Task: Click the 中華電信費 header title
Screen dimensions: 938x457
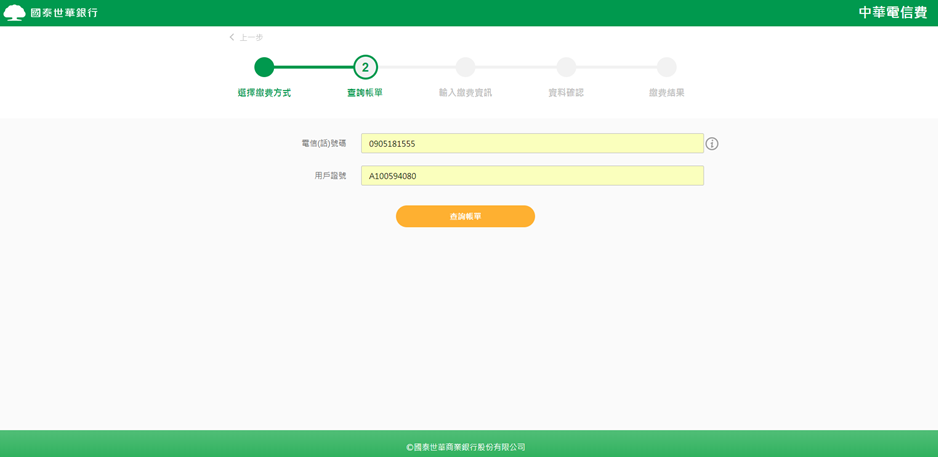Action: click(x=893, y=13)
